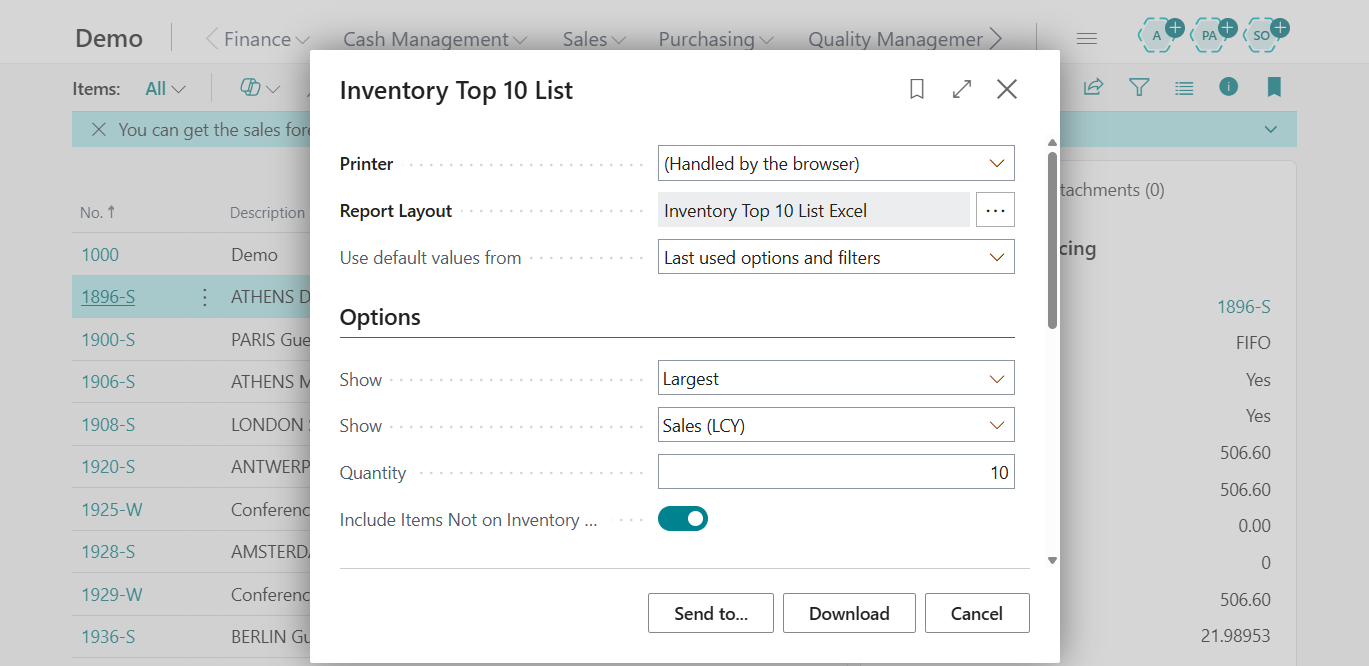
Task: Change the Show dropdown from Largest
Action: point(997,377)
